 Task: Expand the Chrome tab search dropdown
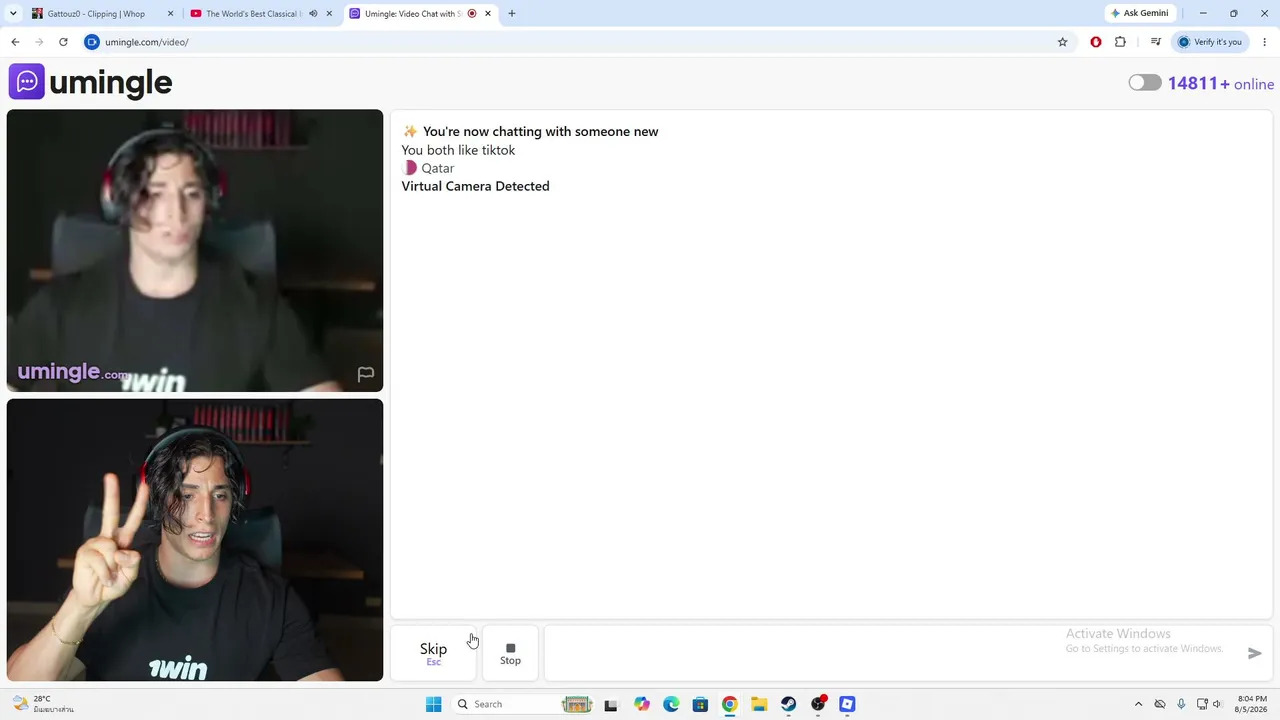(13, 14)
